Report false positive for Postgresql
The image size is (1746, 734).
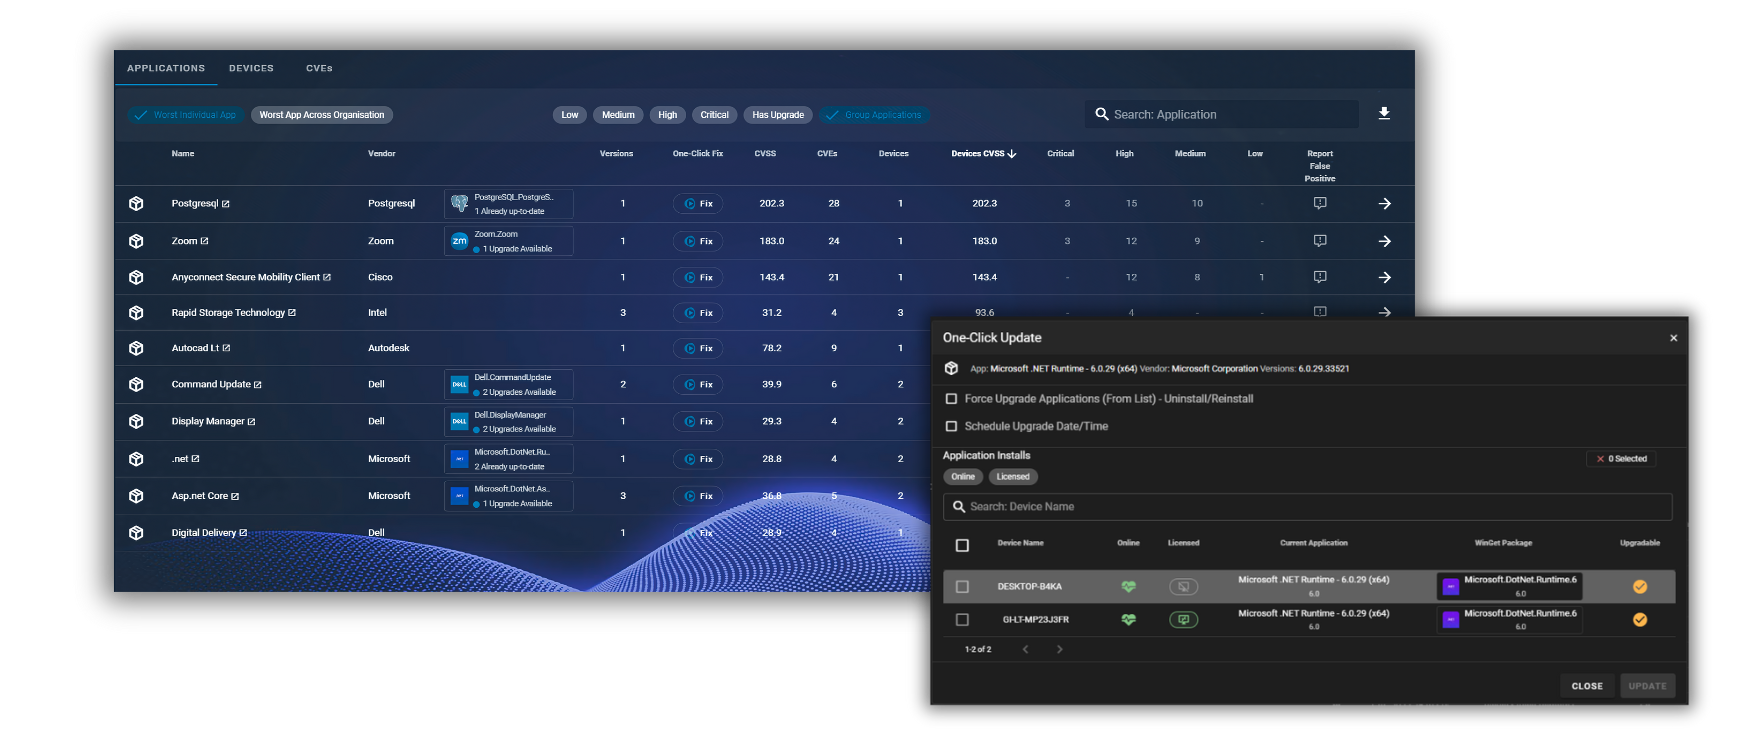point(1320,203)
